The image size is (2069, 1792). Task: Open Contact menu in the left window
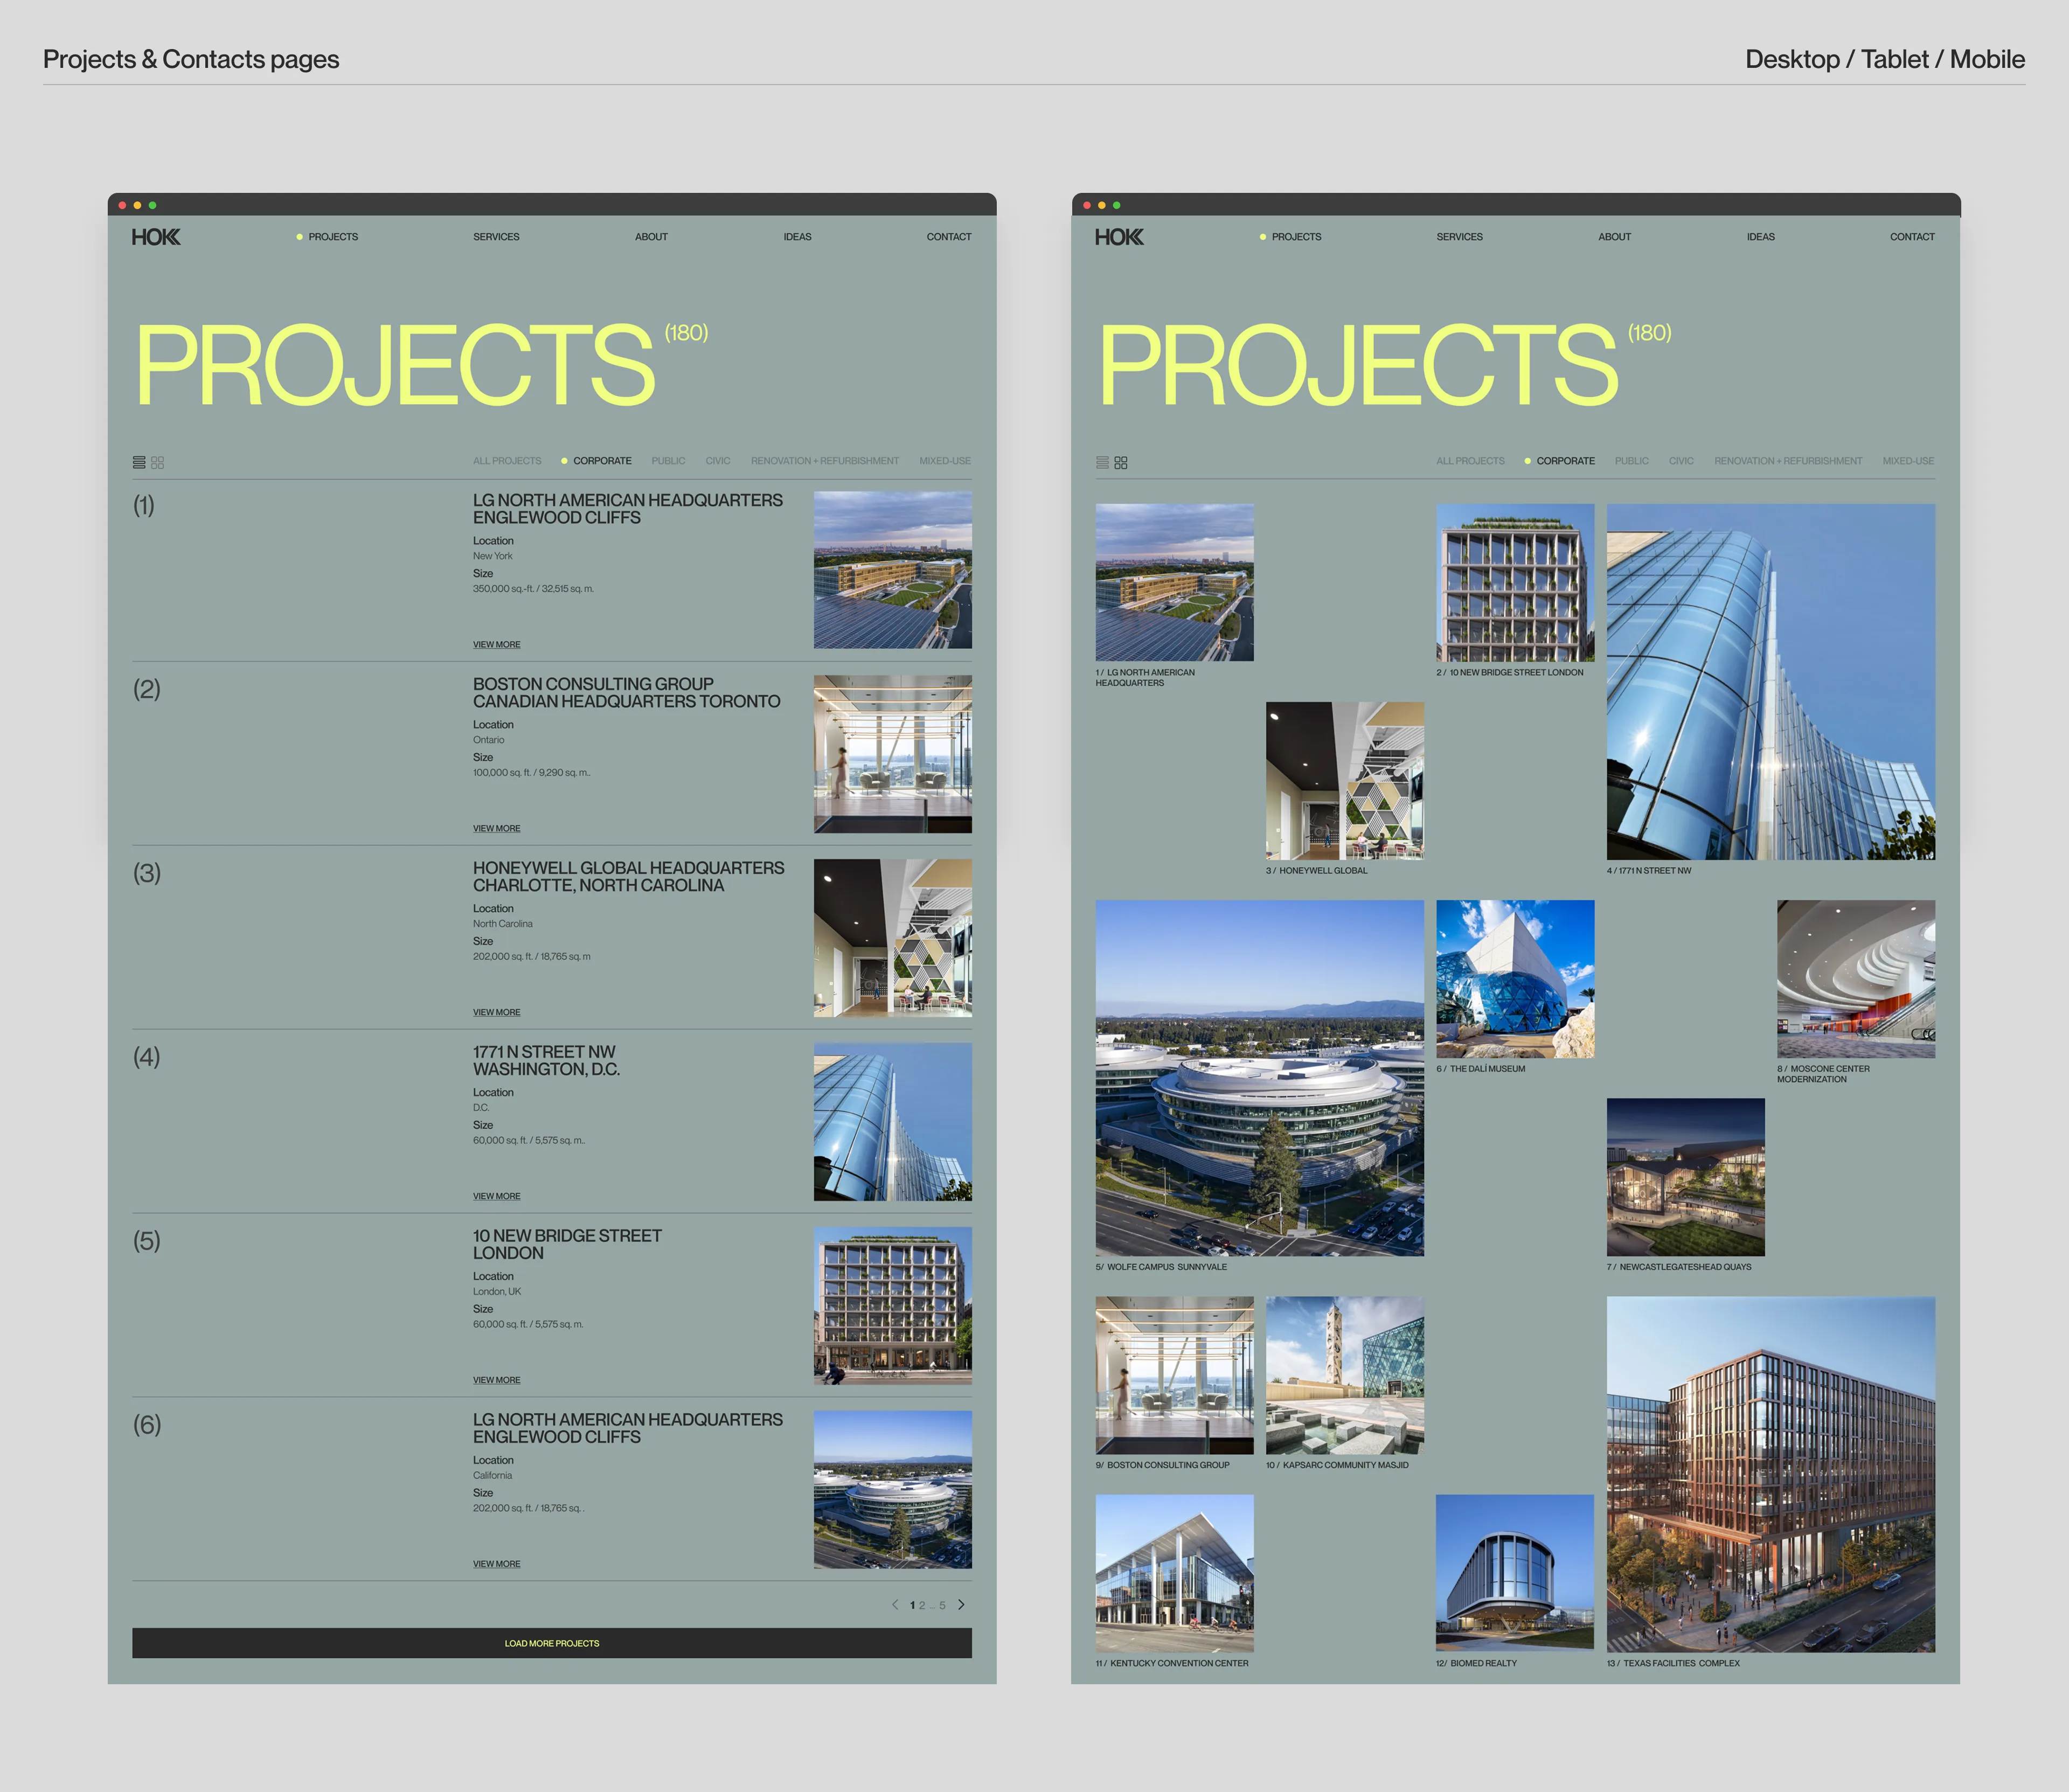tap(949, 237)
